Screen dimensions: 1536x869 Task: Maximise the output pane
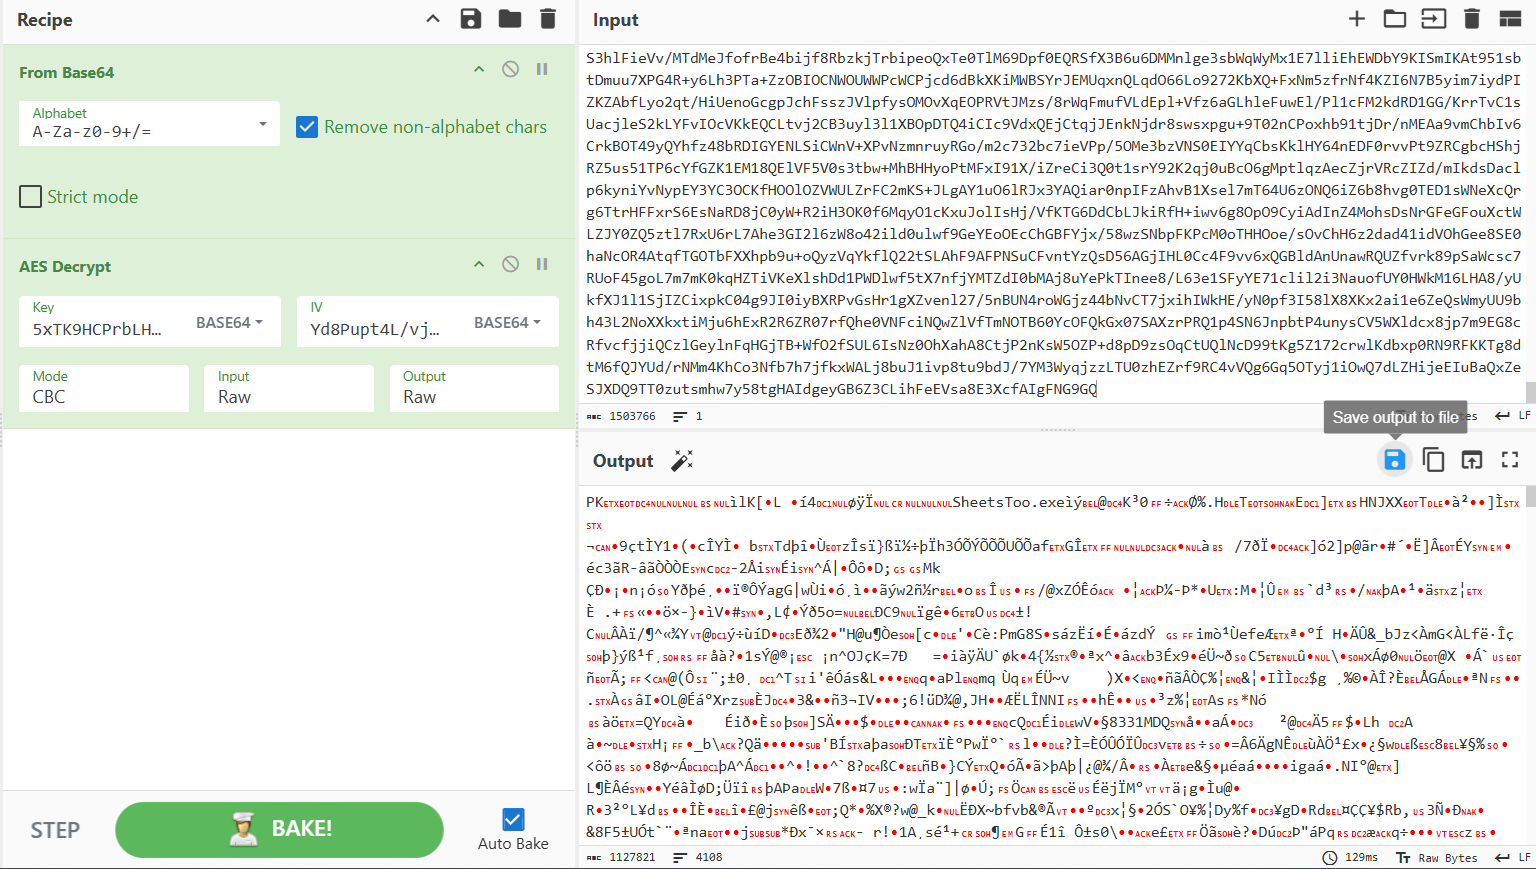point(1510,460)
